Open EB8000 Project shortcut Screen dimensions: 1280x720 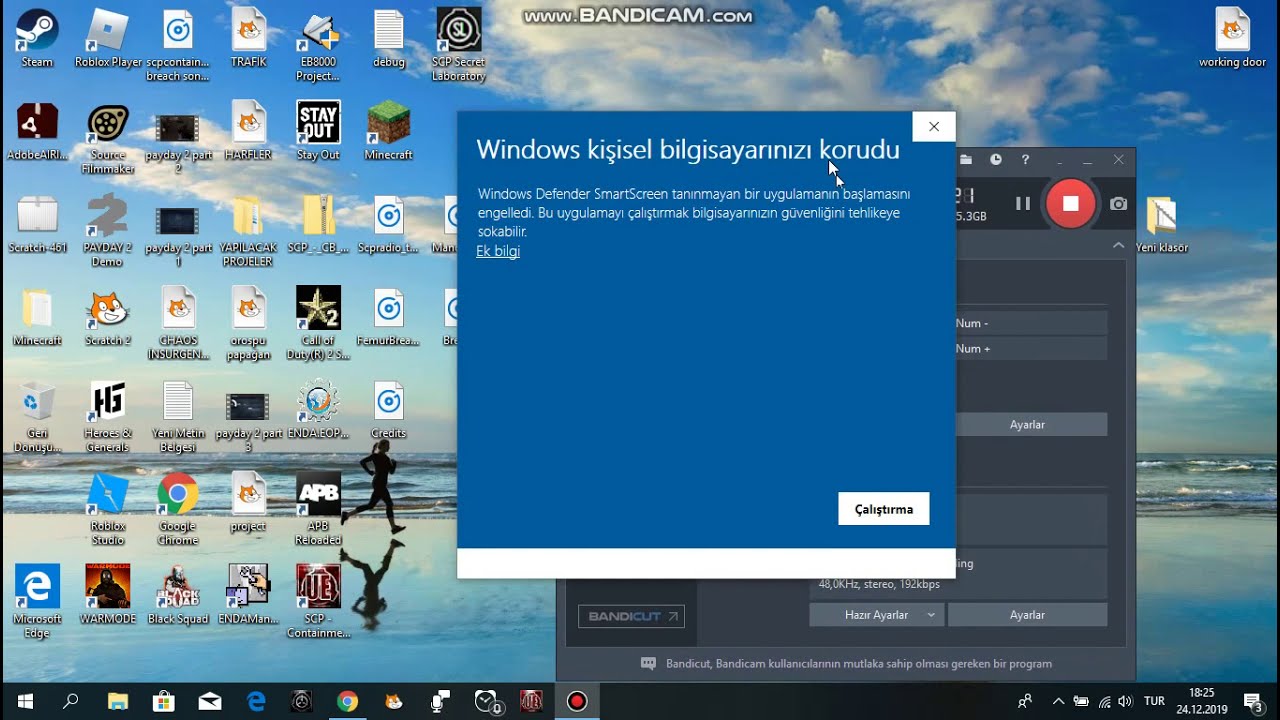point(318,46)
